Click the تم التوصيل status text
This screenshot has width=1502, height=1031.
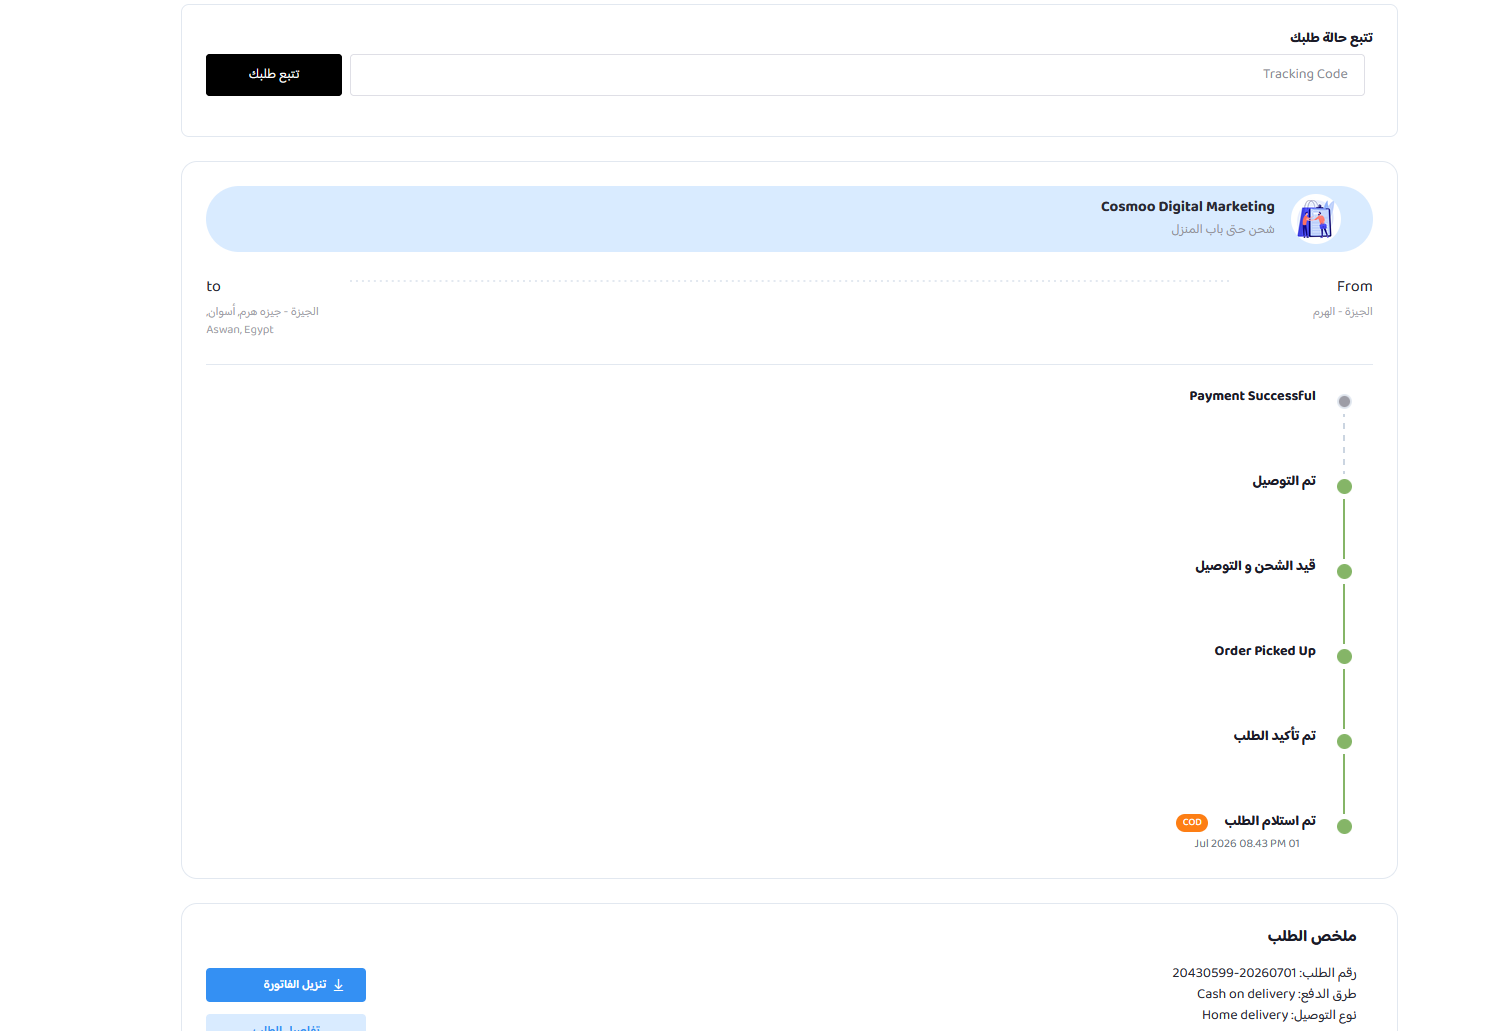pos(1284,481)
